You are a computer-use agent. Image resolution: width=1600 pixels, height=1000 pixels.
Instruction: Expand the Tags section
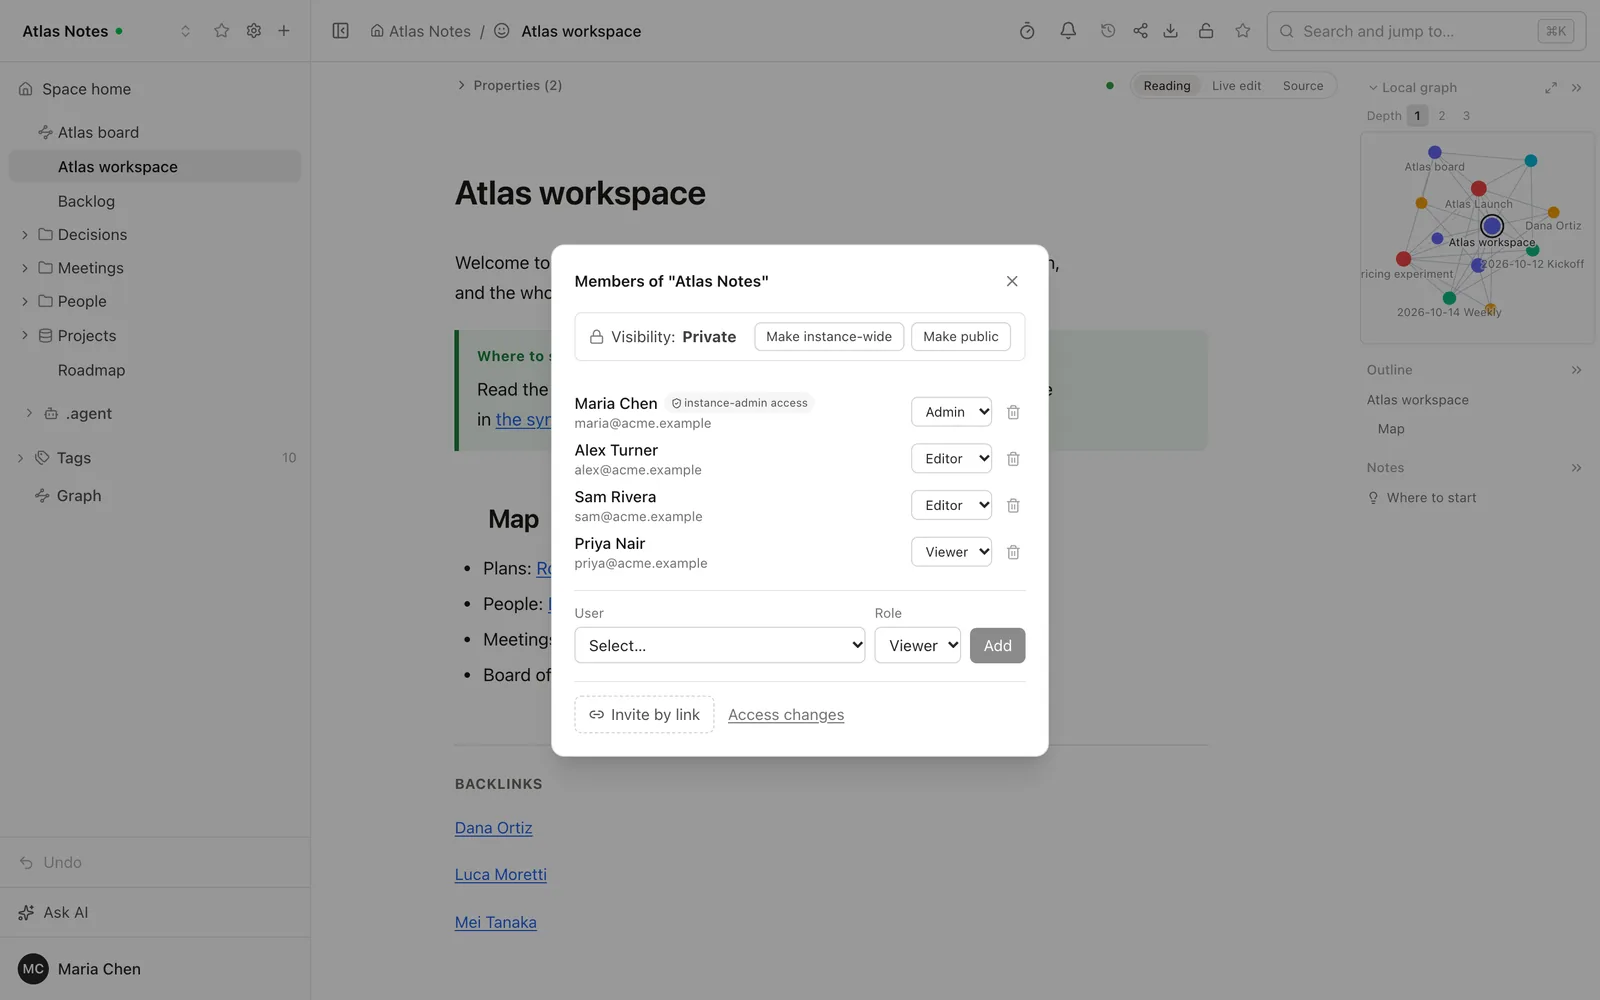coord(20,458)
